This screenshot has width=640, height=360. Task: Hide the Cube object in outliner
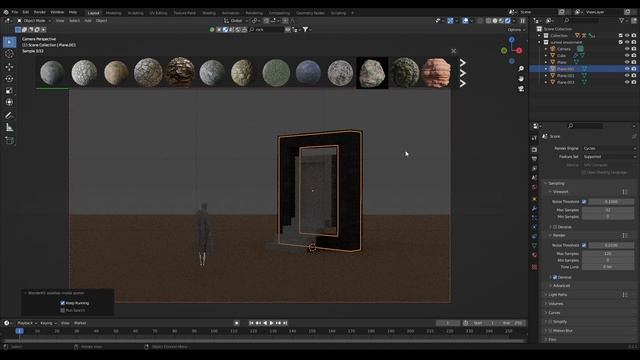point(627,56)
